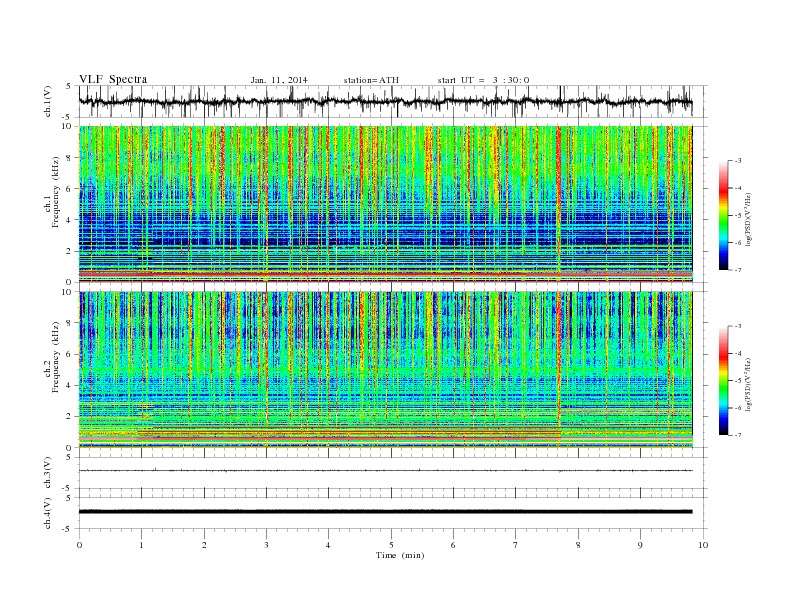Click the "station=ATH" header label
The width and height of the screenshot is (792, 612).
coord(371,80)
